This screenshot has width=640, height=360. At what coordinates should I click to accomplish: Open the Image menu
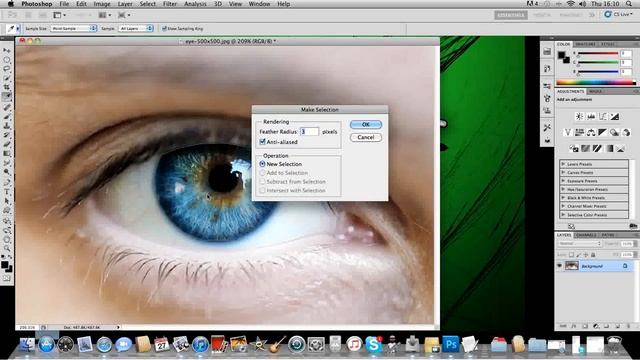coord(102,4)
